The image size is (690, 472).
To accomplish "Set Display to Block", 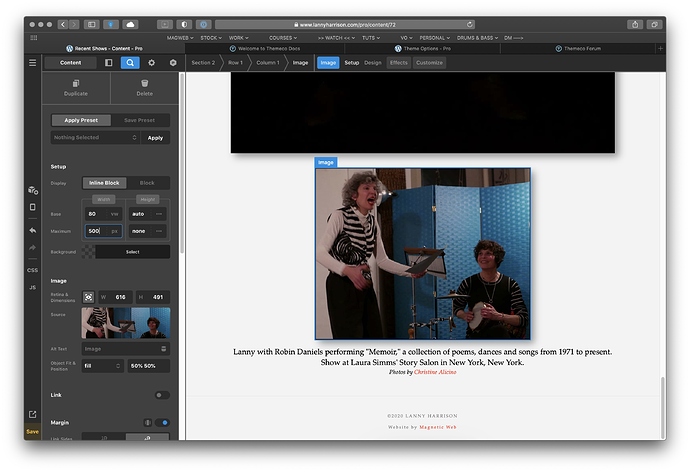I will (147, 183).
